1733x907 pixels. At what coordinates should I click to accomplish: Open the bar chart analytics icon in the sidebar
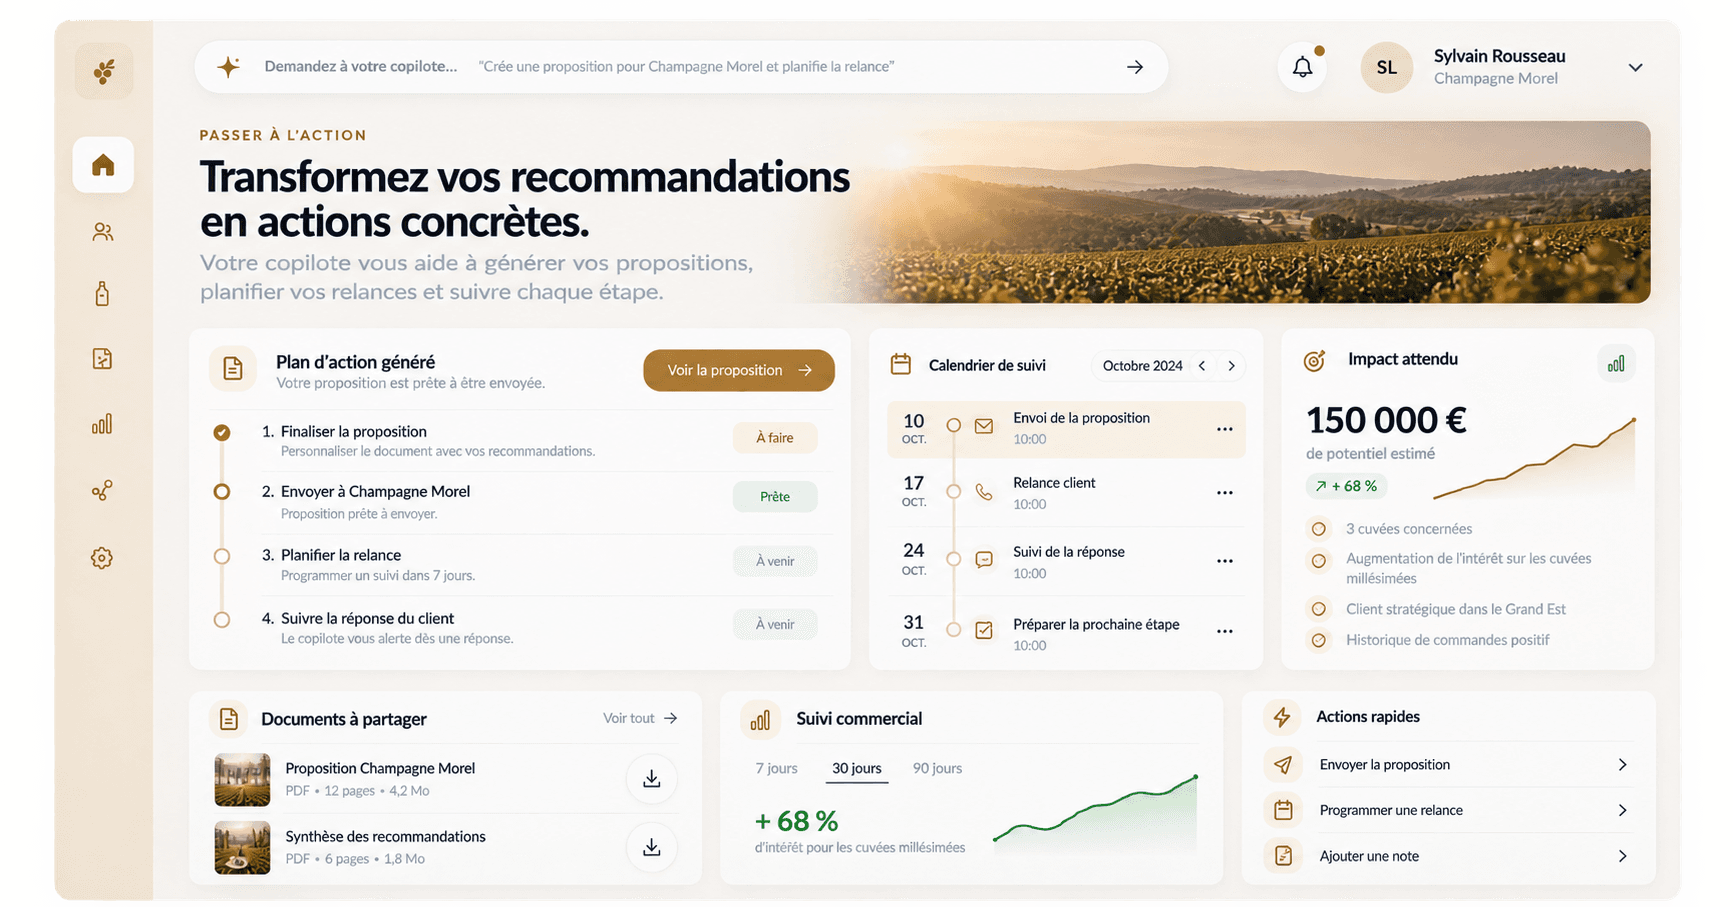click(x=102, y=424)
